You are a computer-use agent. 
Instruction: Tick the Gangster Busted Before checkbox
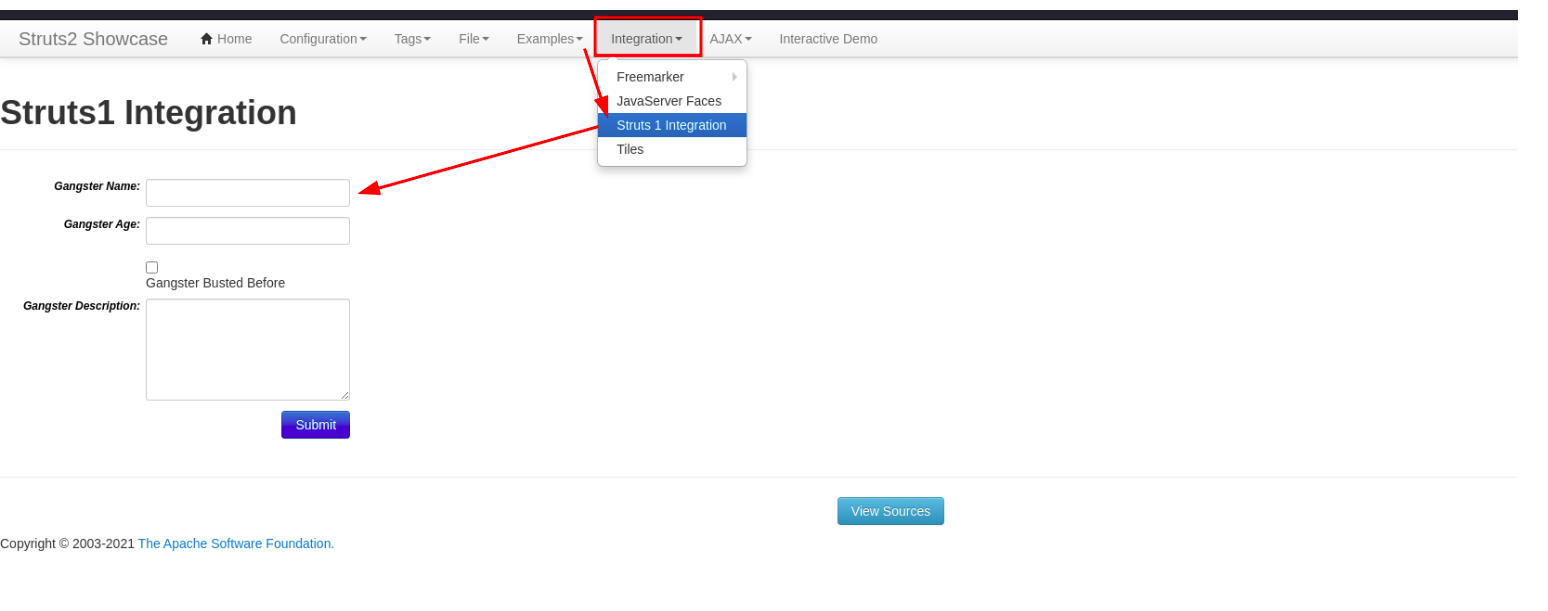pos(152,267)
